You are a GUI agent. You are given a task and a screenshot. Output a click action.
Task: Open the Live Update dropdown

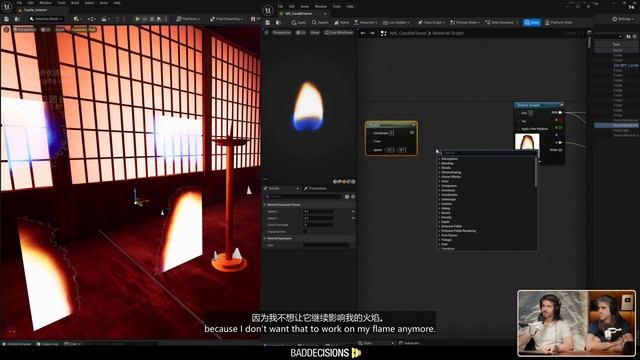[x=396, y=22]
